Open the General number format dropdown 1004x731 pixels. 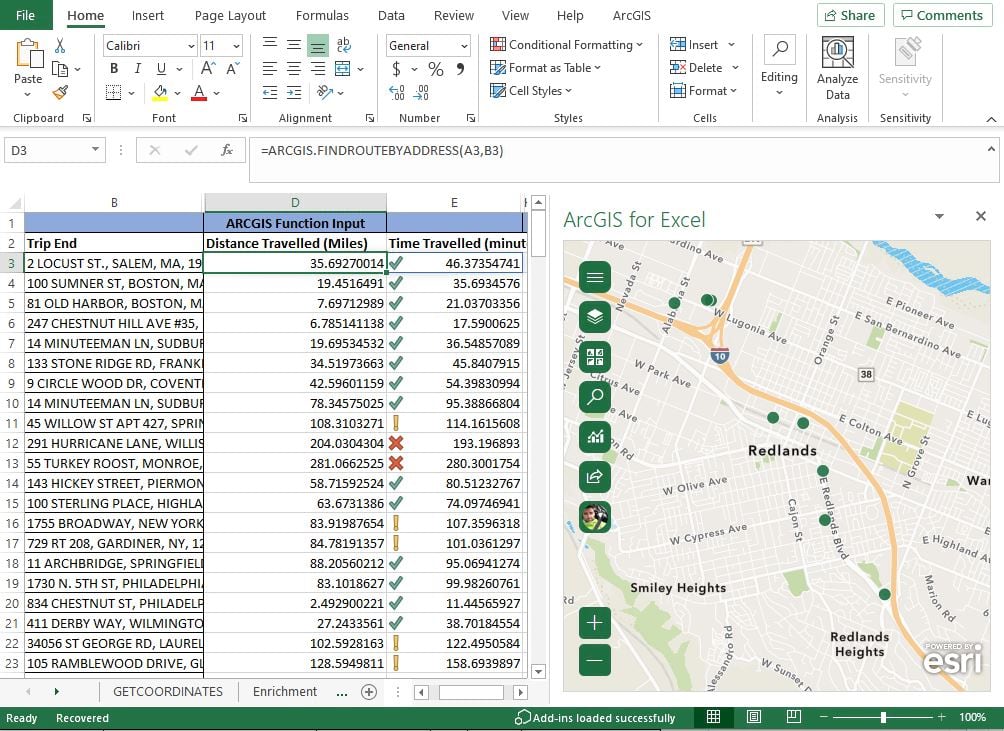pyautogui.click(x=464, y=46)
